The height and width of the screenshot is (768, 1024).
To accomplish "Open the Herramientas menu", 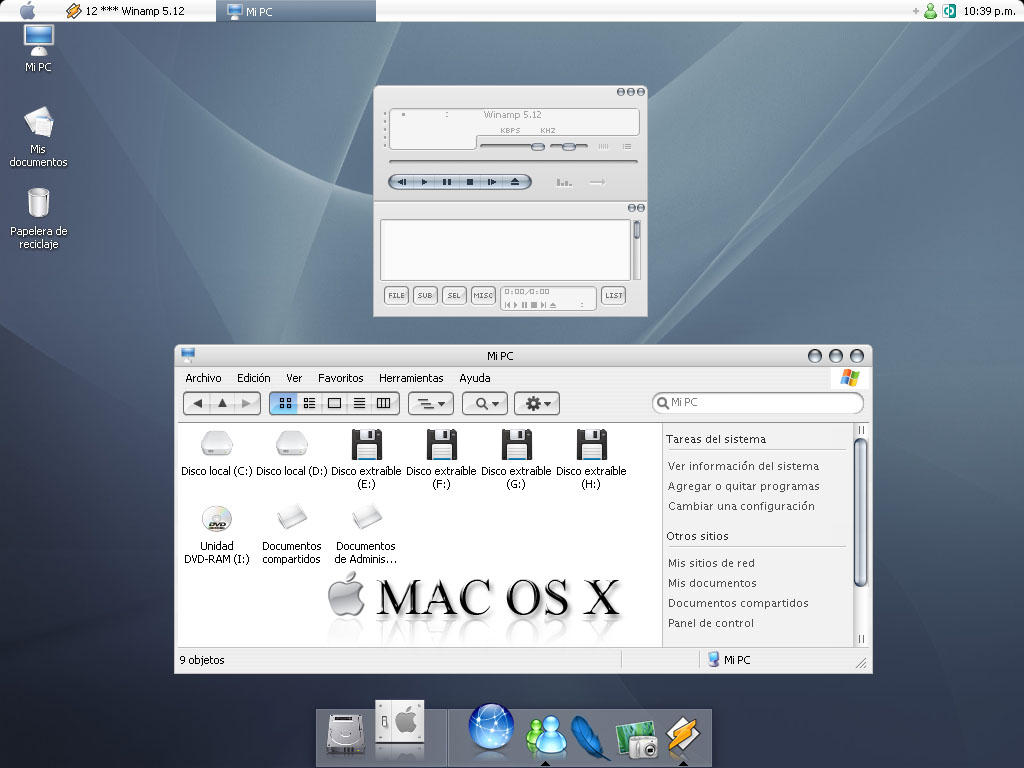I will [411, 378].
